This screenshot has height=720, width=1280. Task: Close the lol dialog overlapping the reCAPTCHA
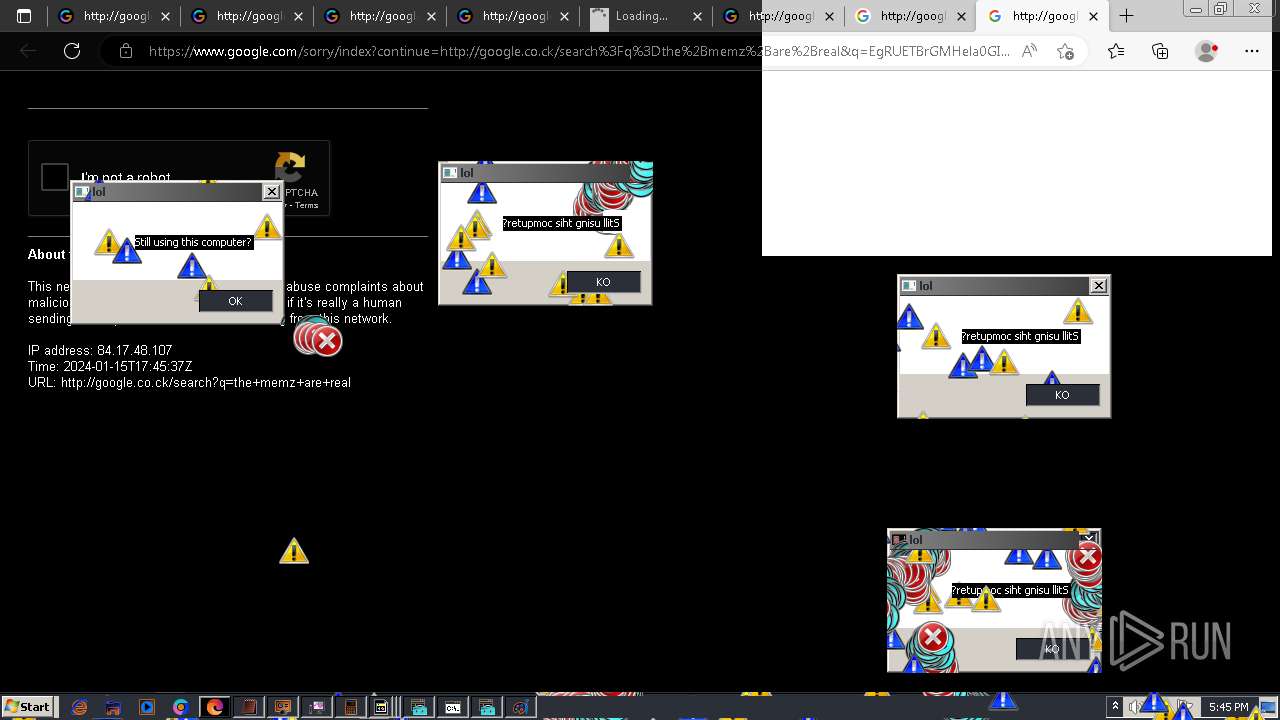(271, 192)
